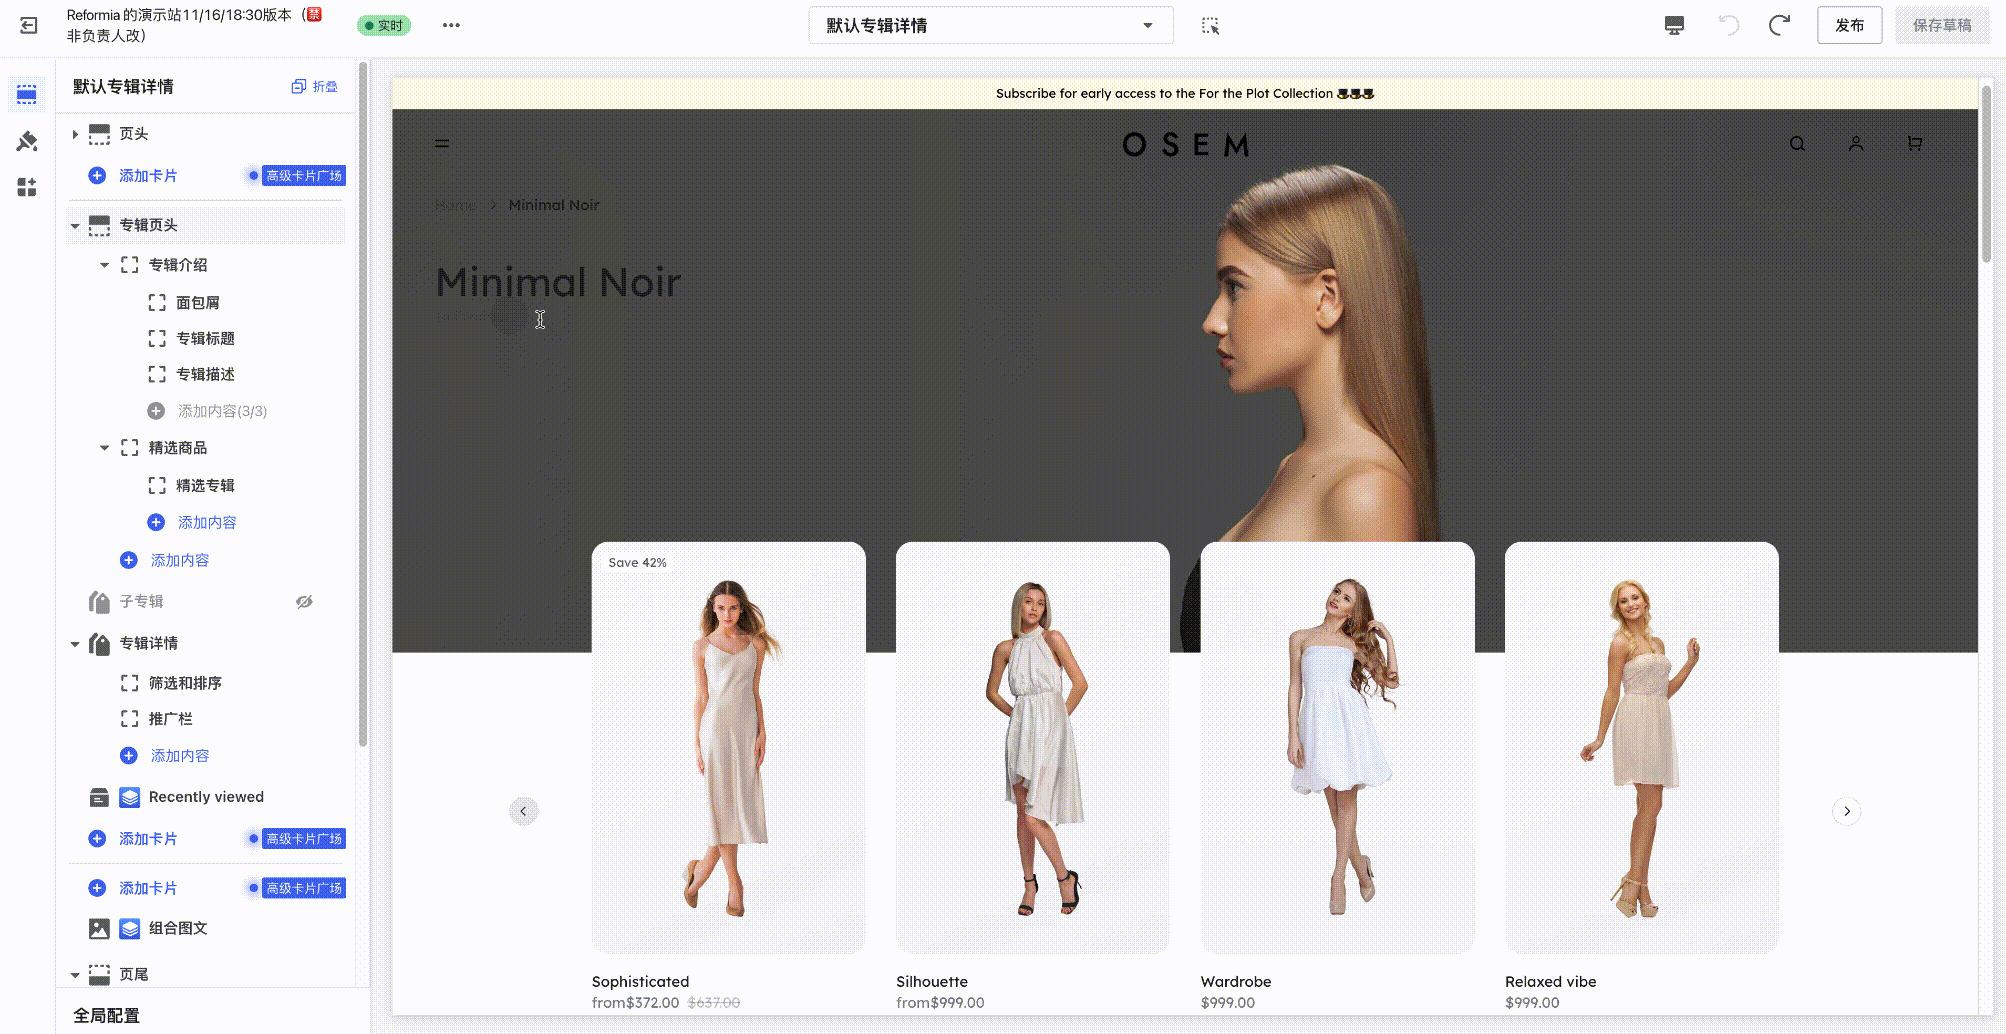2006x1034 pixels.
Task: Click the redo arrow icon
Action: (1778, 26)
